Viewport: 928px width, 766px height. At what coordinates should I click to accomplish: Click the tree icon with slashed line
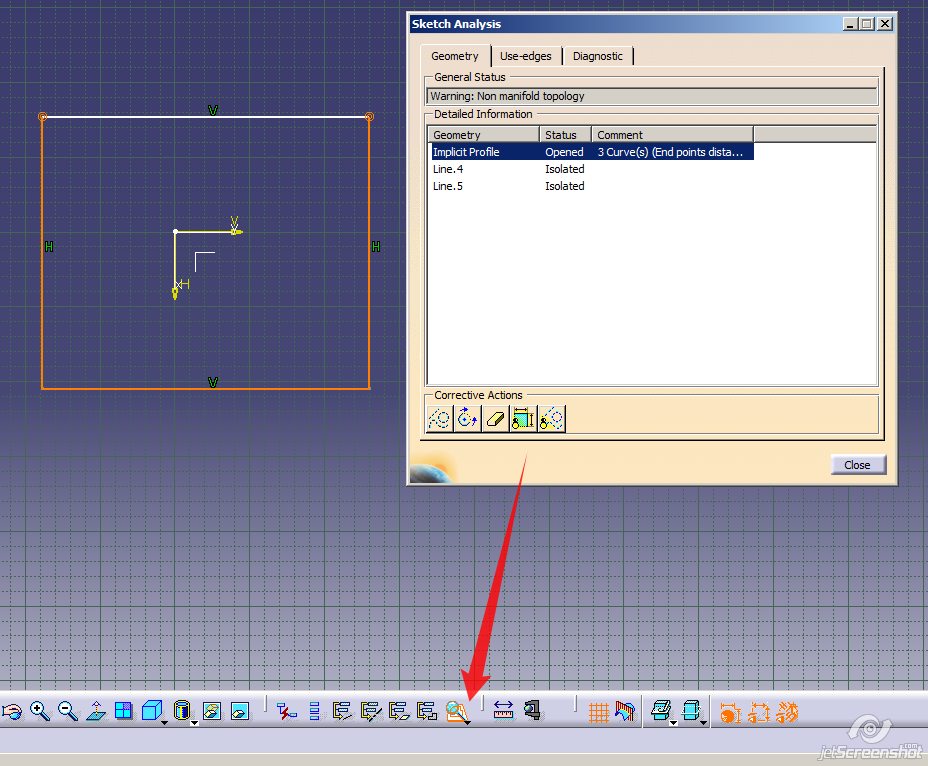coord(370,711)
